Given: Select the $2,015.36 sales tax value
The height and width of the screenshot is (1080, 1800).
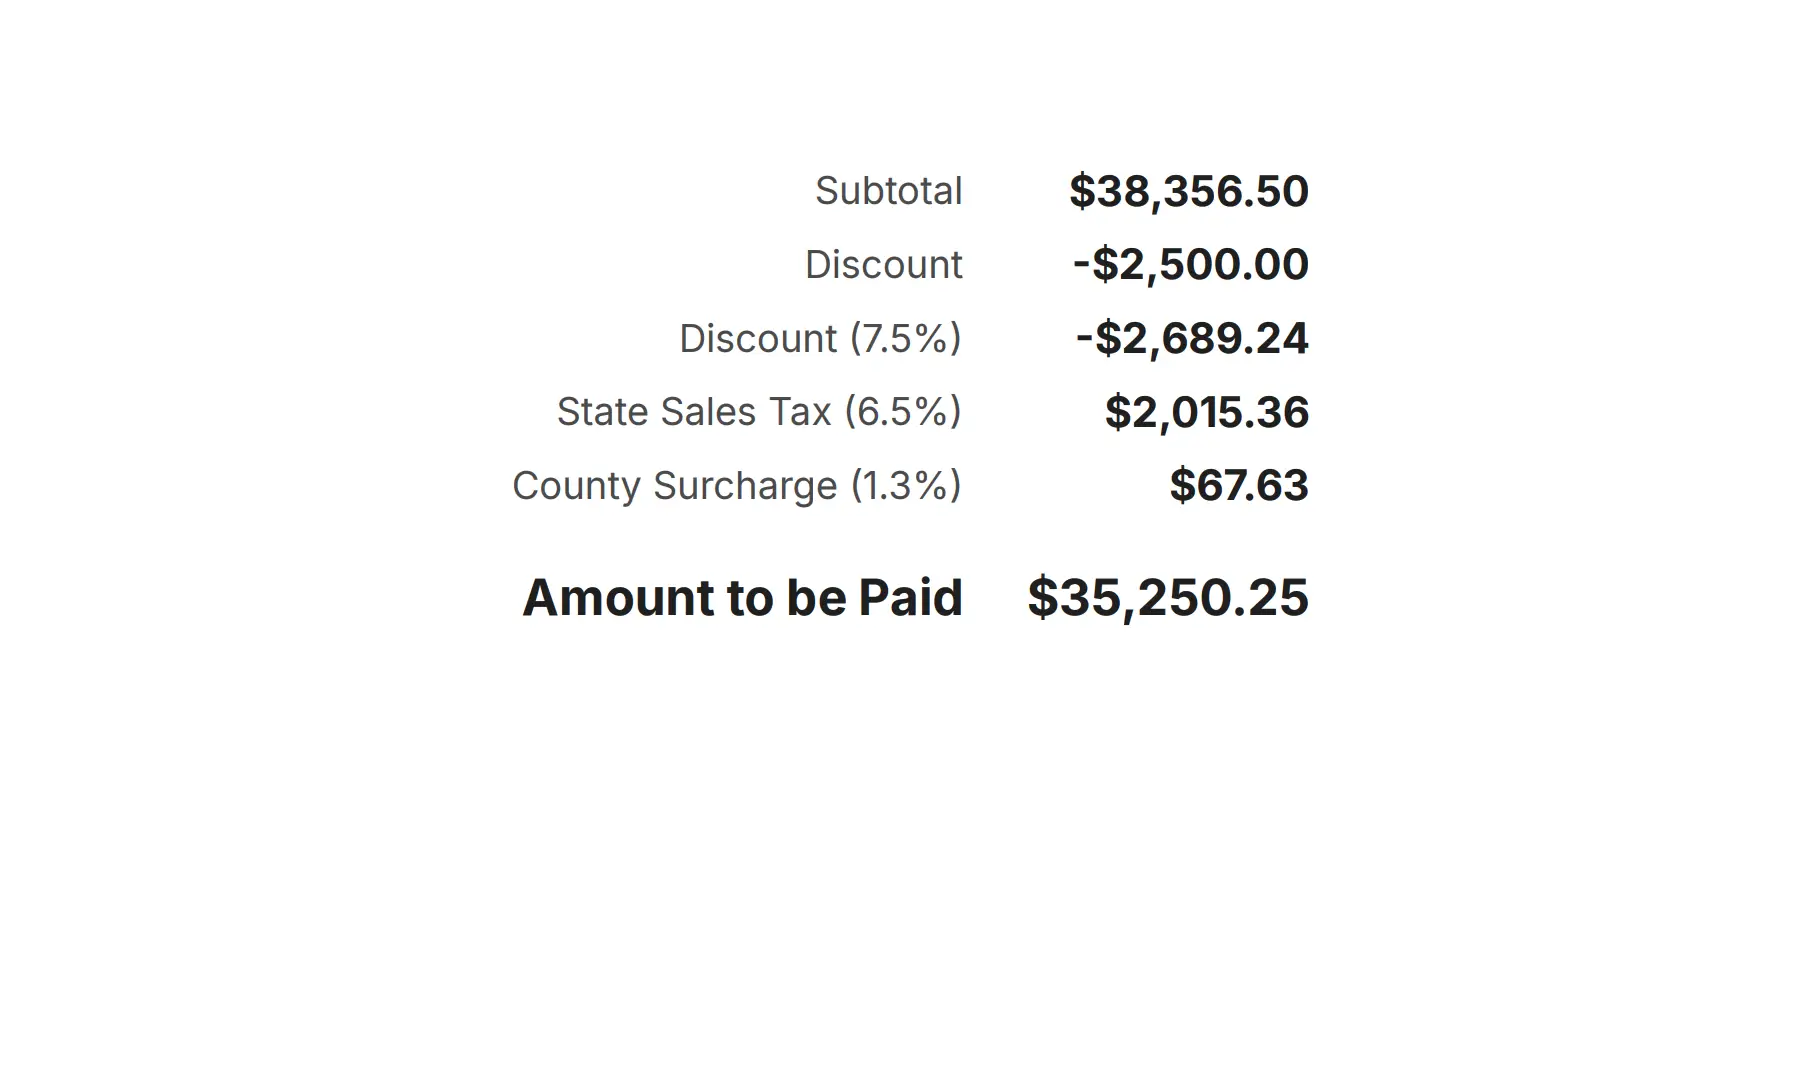Looking at the screenshot, I should (x=1207, y=412).
